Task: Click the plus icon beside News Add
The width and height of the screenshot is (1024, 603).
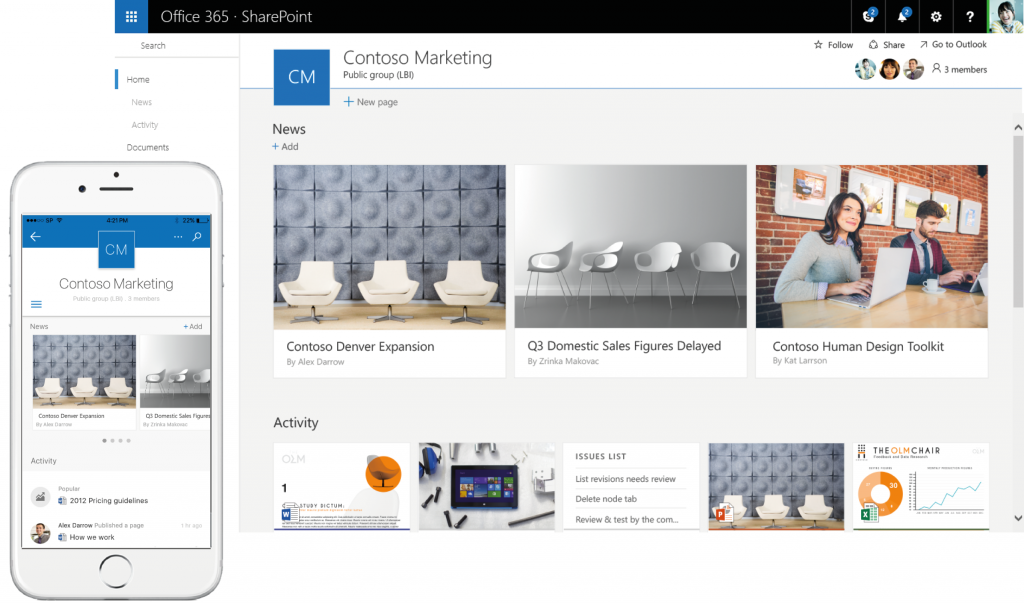Action: point(276,146)
